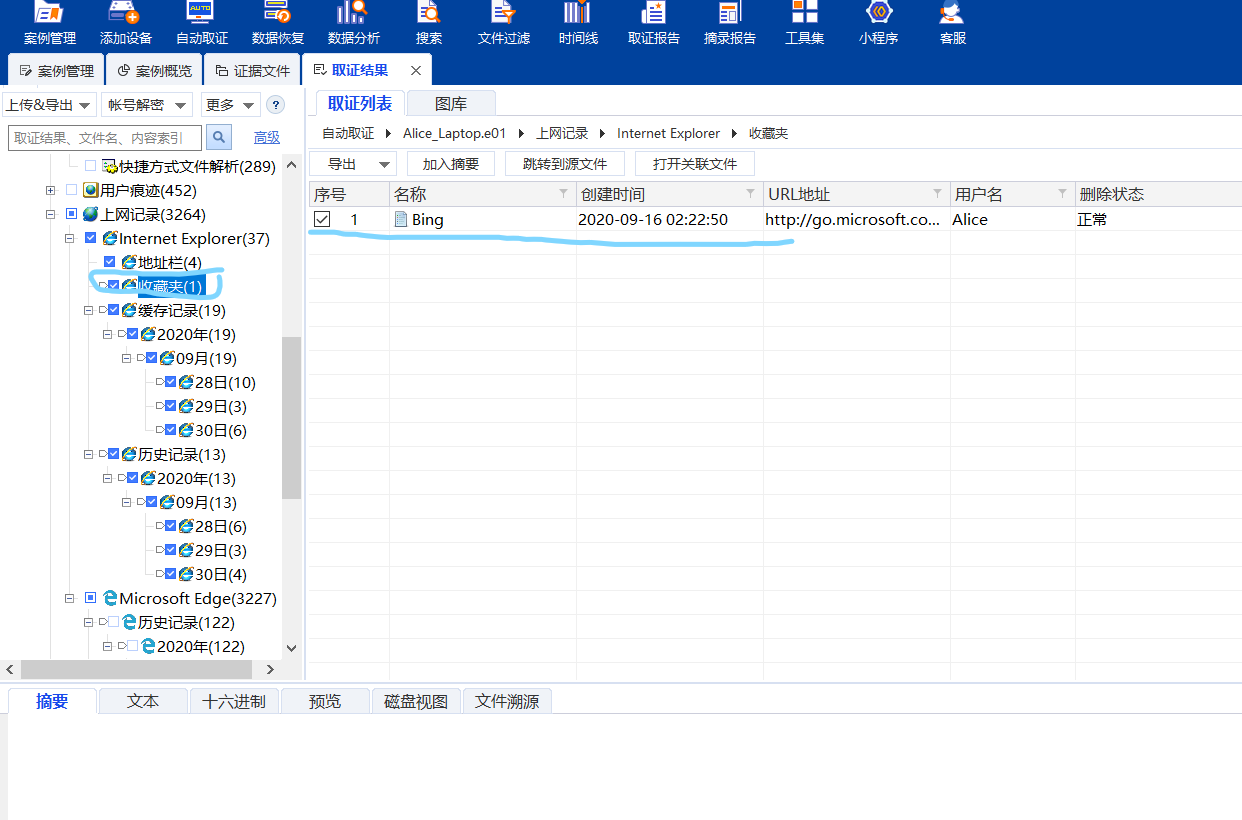Toggle the 快捷方式文件解析(289) checkbox
The height and width of the screenshot is (820, 1242).
click(x=91, y=166)
